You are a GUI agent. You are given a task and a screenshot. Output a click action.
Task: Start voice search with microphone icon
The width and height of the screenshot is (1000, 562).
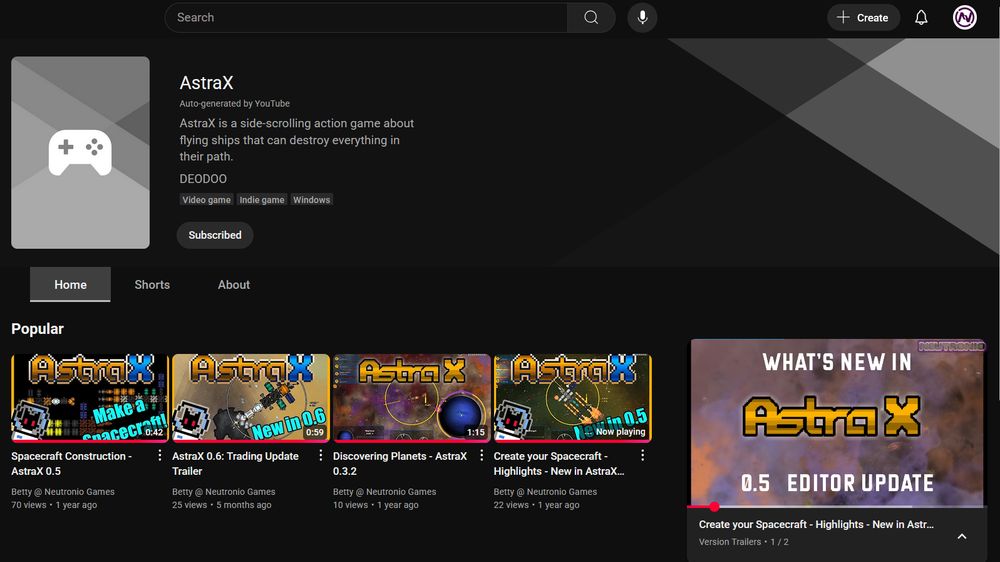(642, 17)
